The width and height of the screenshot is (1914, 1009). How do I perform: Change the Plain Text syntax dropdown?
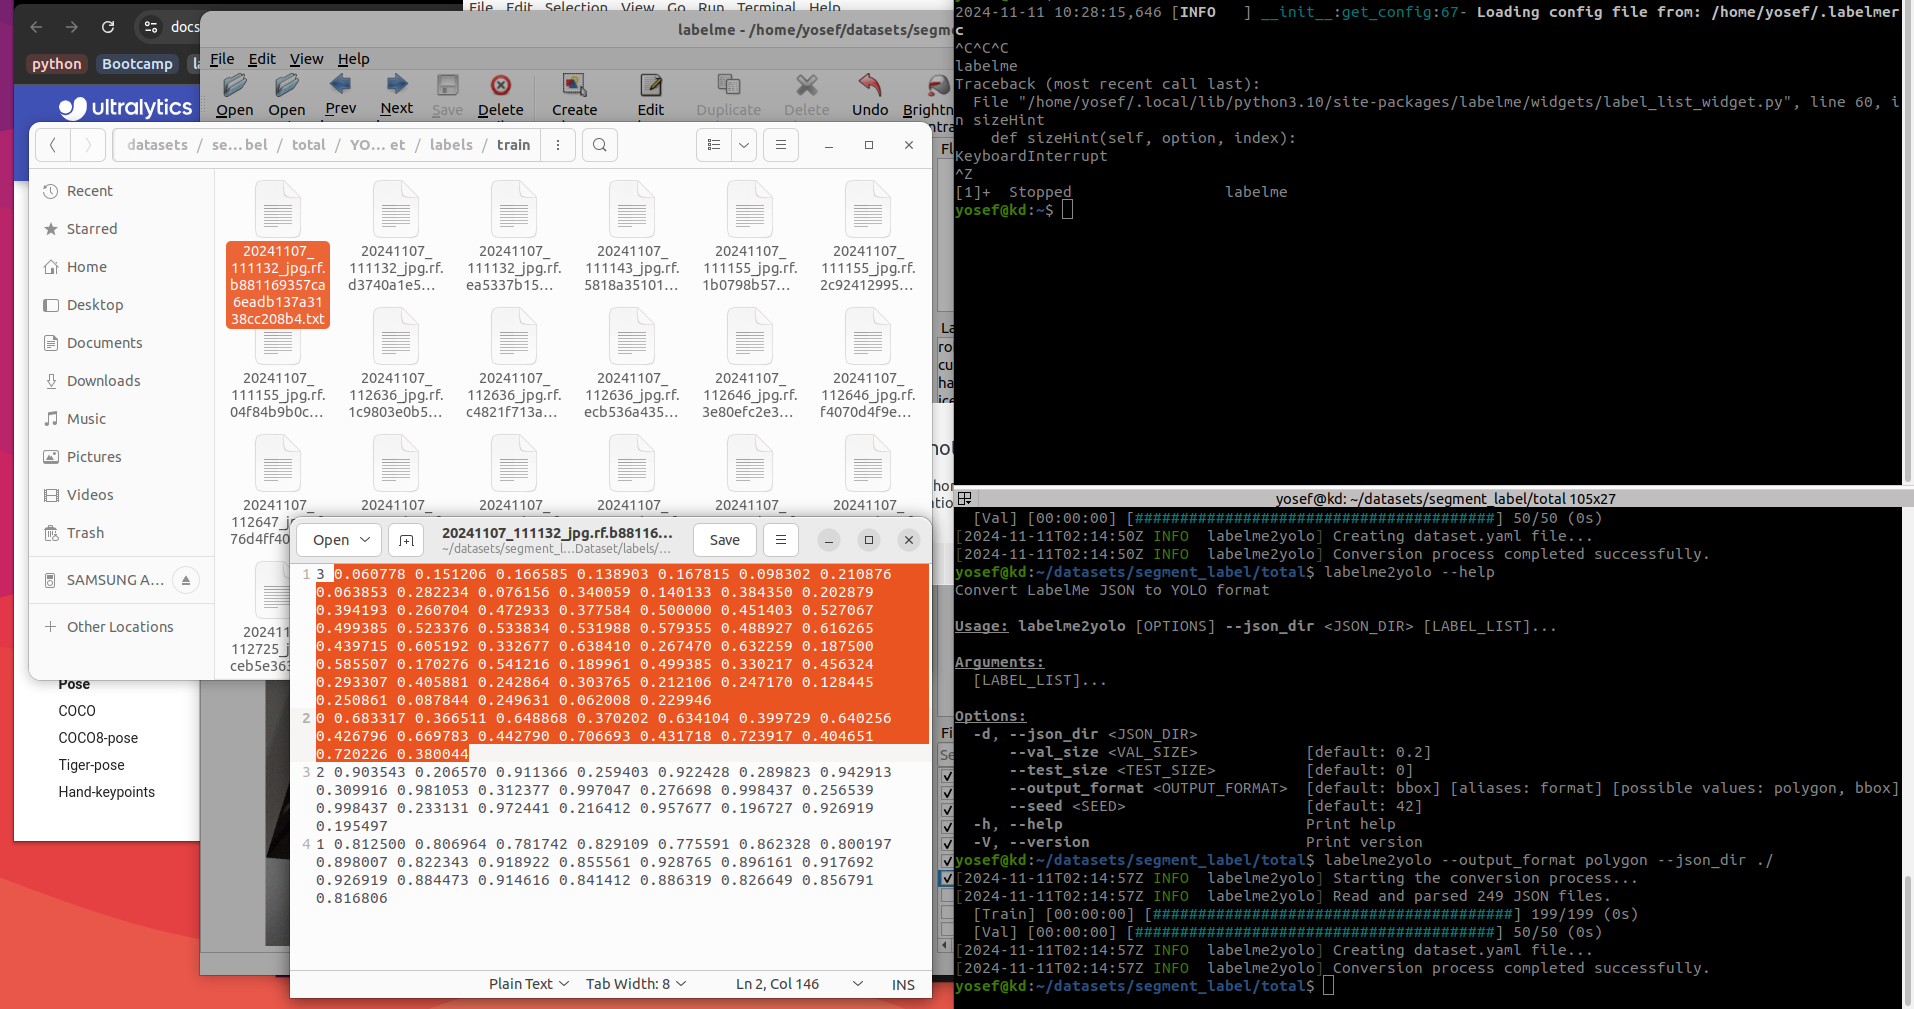pos(529,984)
